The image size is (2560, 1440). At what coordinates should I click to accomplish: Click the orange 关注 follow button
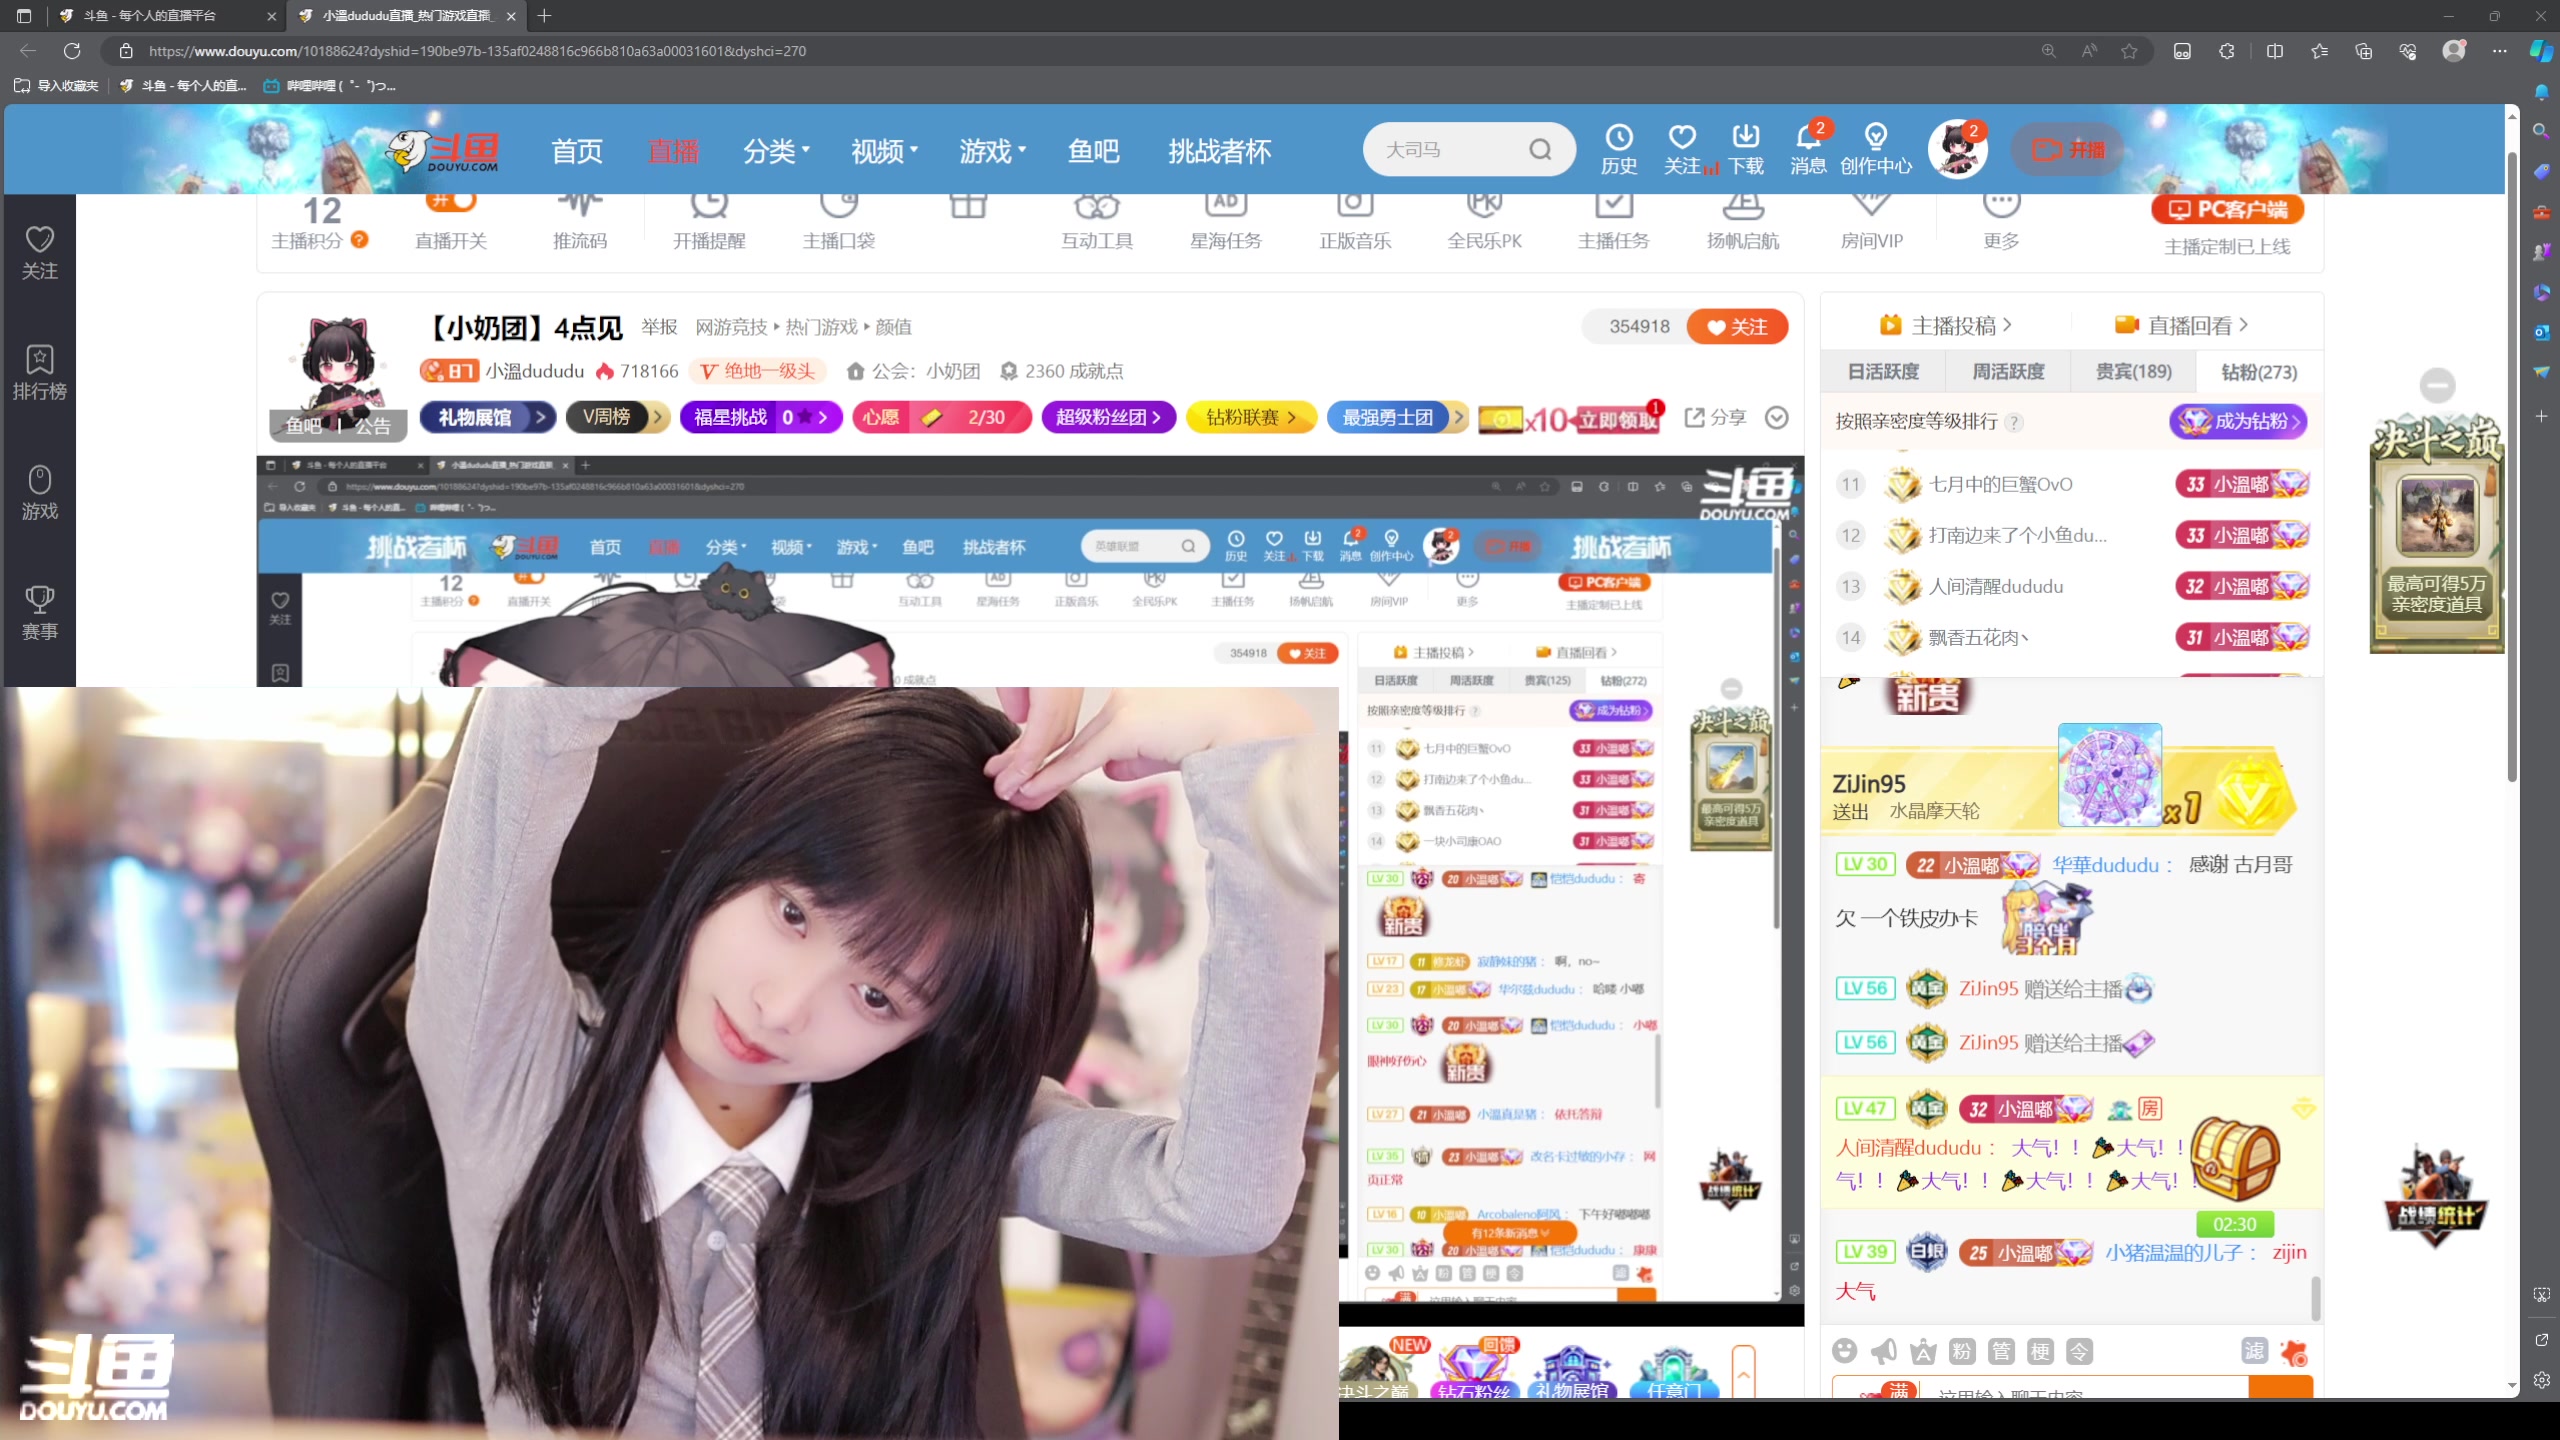click(x=1737, y=326)
